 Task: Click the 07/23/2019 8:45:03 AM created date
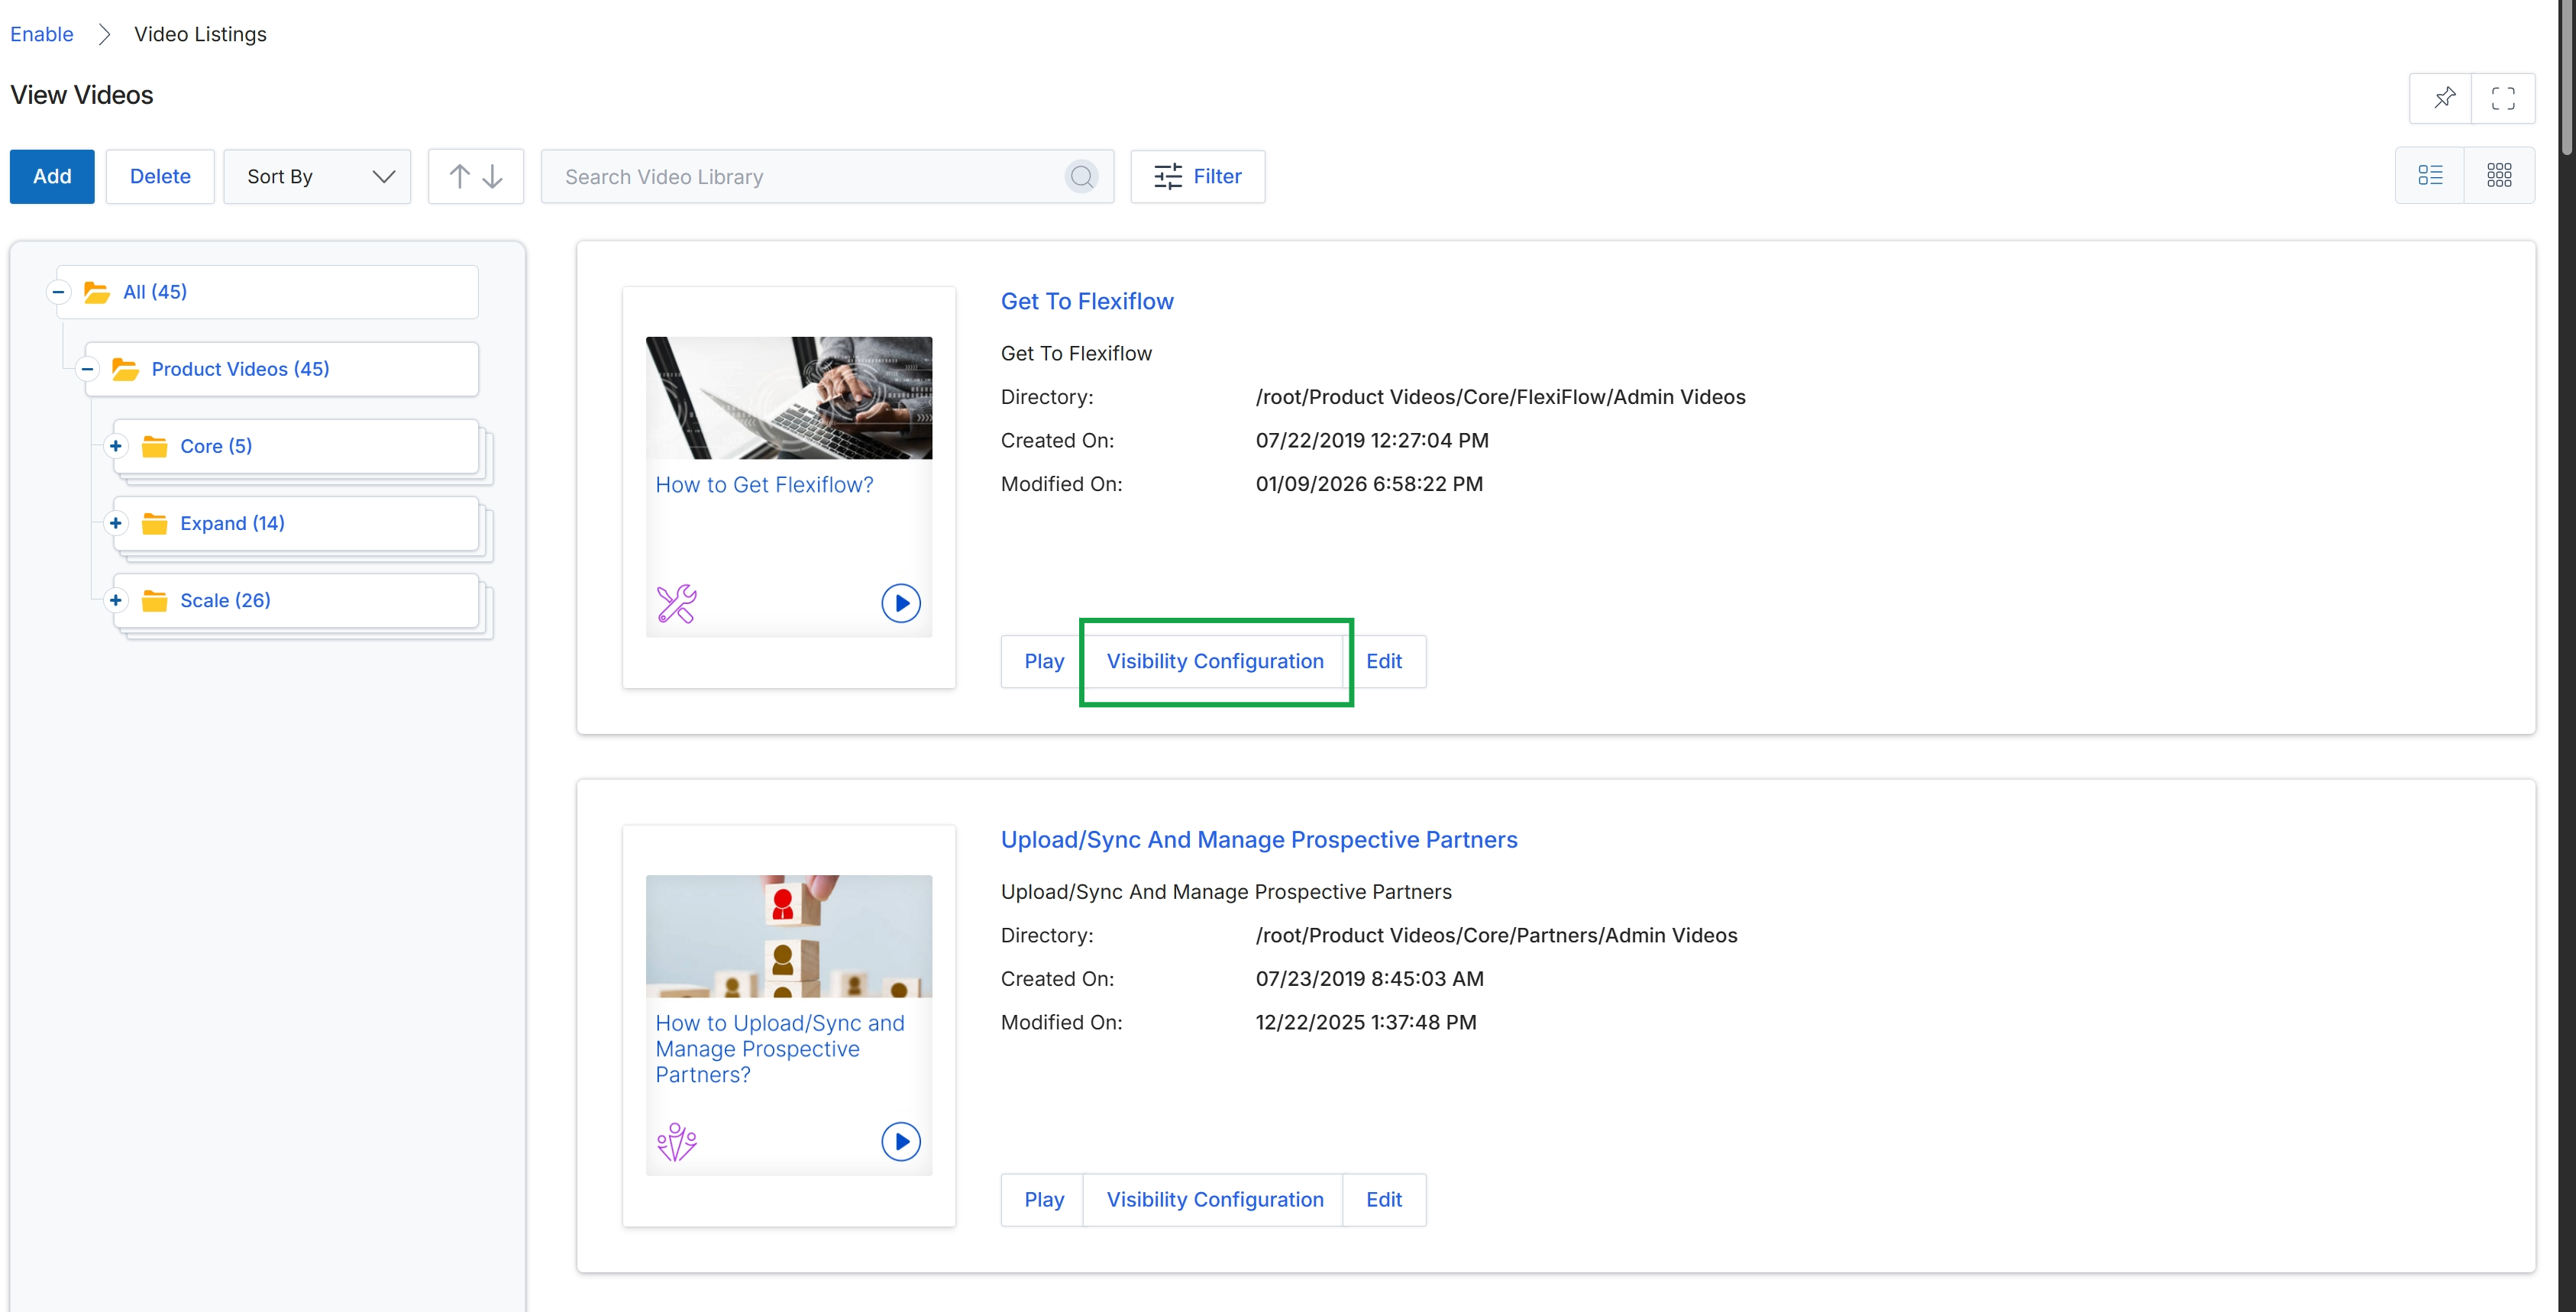click(x=1369, y=978)
